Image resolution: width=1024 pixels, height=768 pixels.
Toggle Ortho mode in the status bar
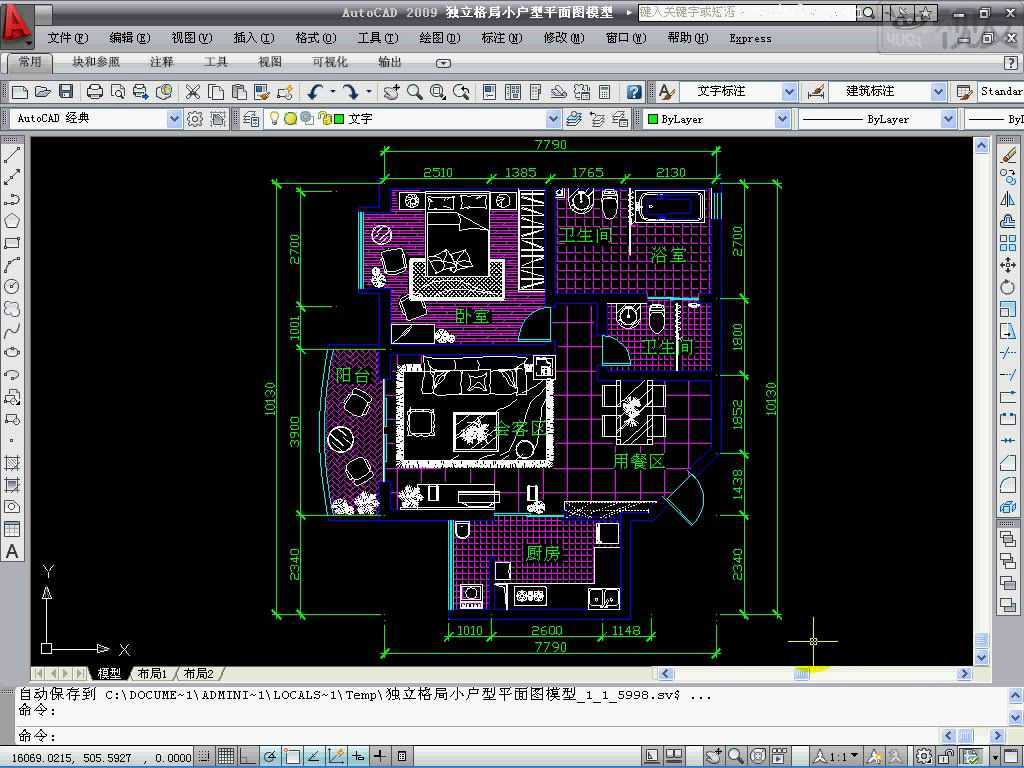(x=248, y=756)
